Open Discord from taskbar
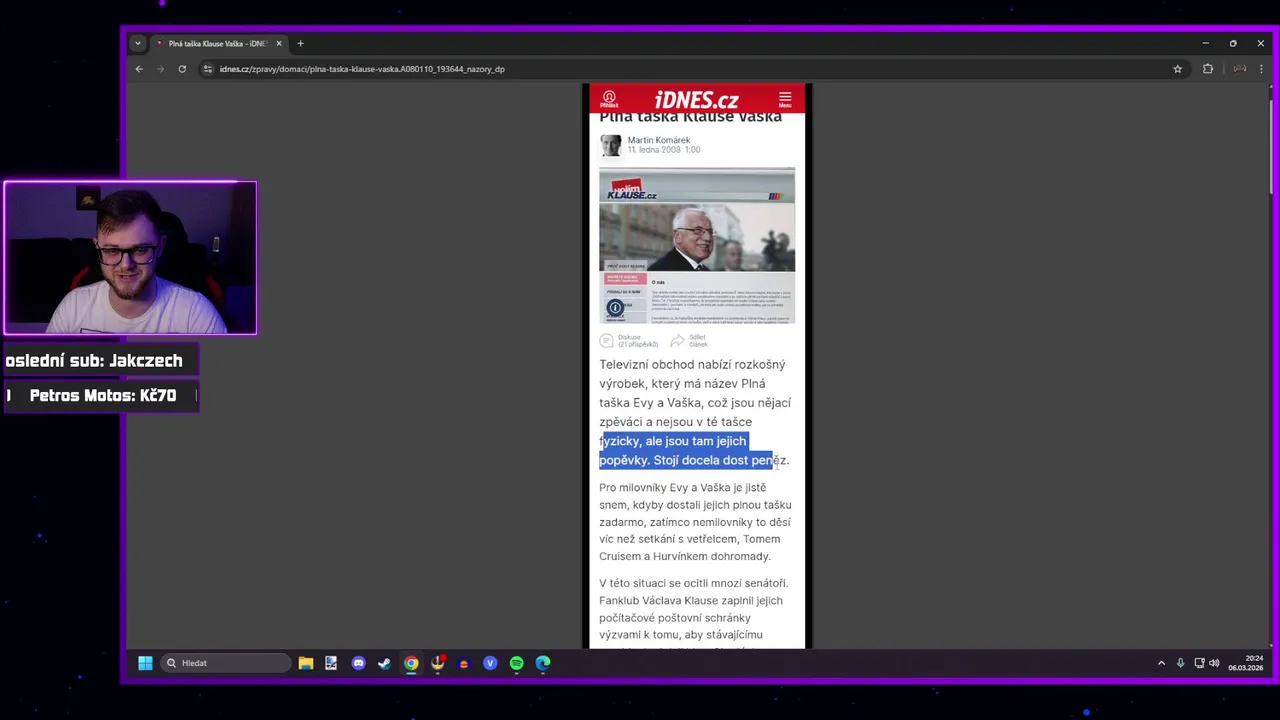This screenshot has height=720, width=1280. (358, 663)
